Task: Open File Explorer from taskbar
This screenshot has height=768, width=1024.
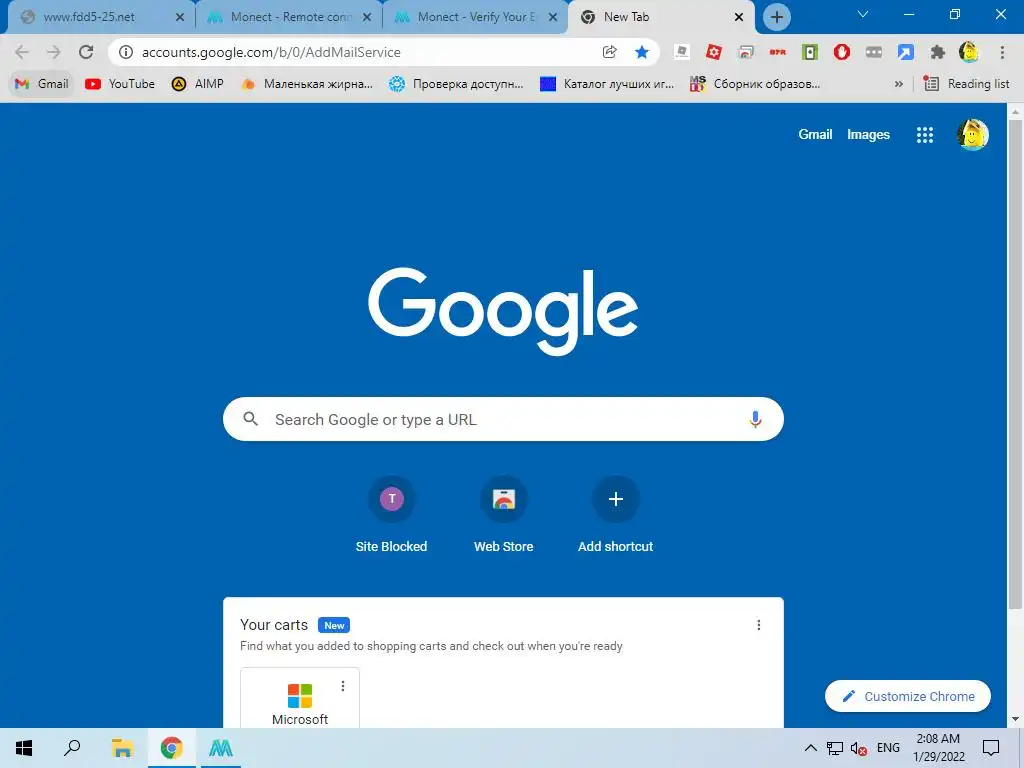Action: [122, 748]
